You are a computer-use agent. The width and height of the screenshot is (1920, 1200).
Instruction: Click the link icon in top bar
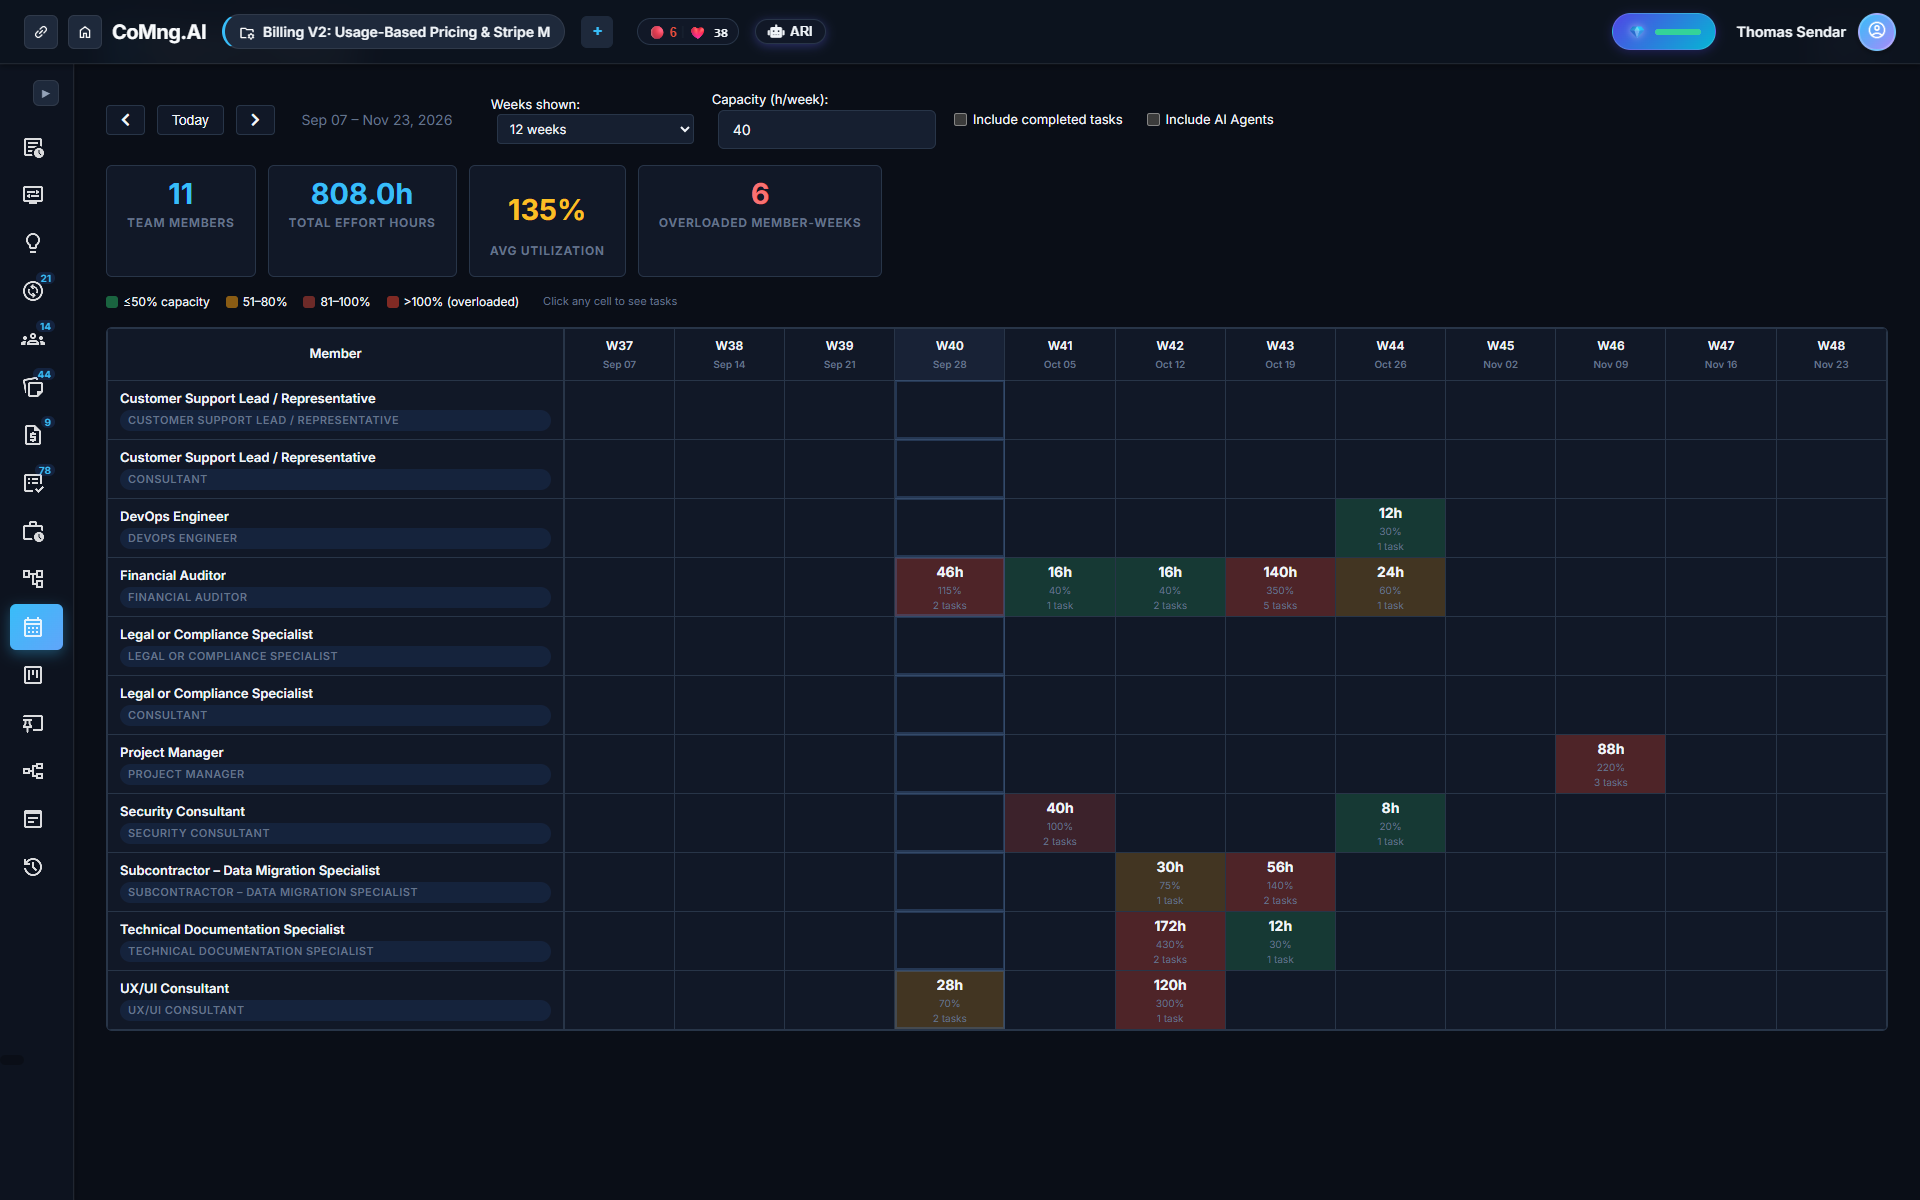pyautogui.click(x=40, y=32)
